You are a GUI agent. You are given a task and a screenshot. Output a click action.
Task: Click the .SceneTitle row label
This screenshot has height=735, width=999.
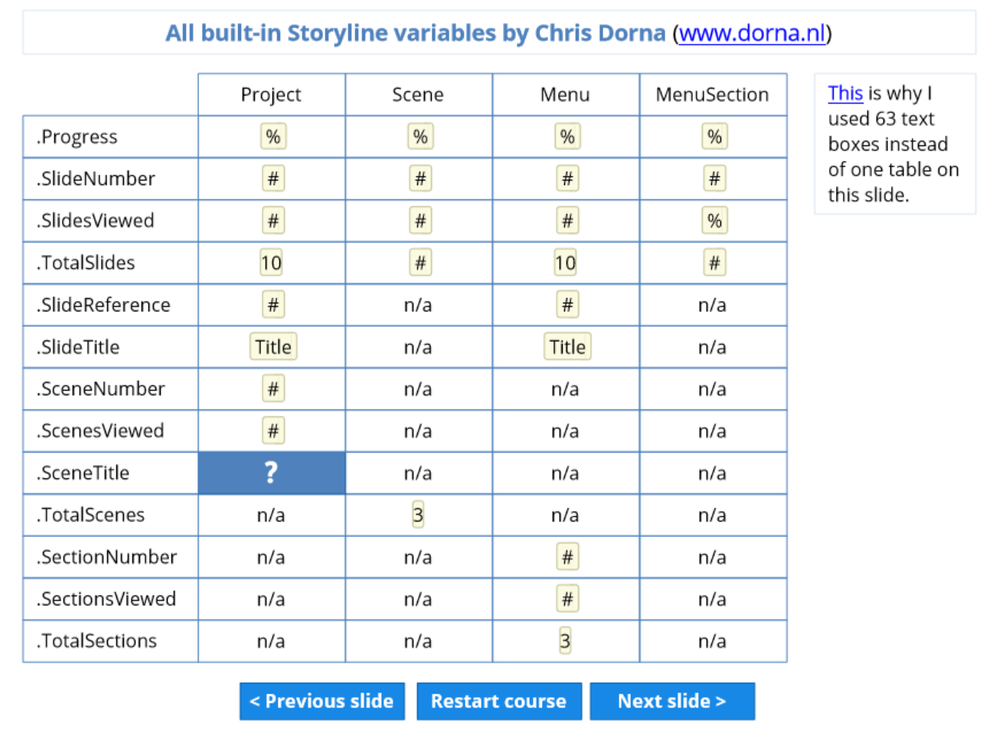84,473
